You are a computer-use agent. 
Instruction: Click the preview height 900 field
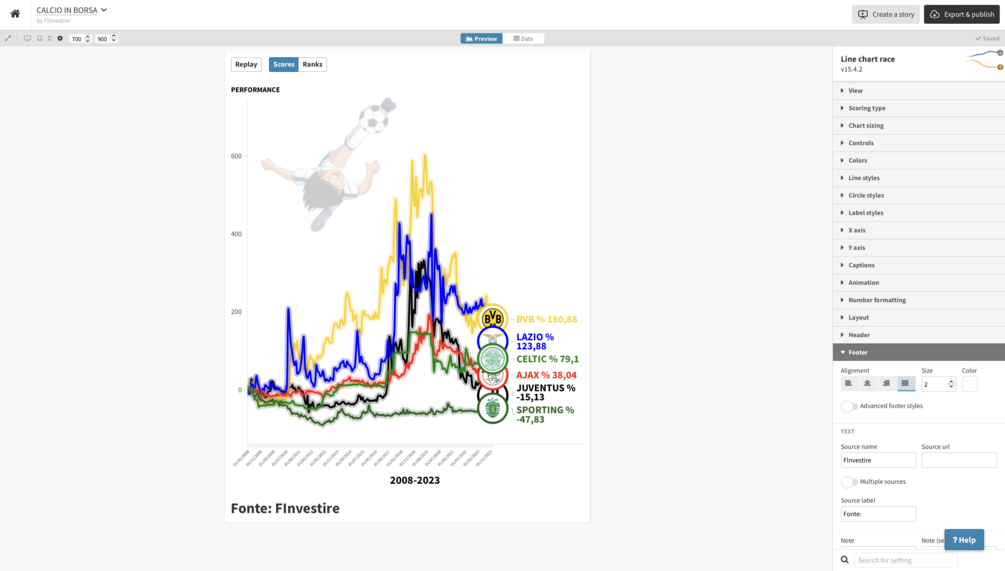[103, 39]
